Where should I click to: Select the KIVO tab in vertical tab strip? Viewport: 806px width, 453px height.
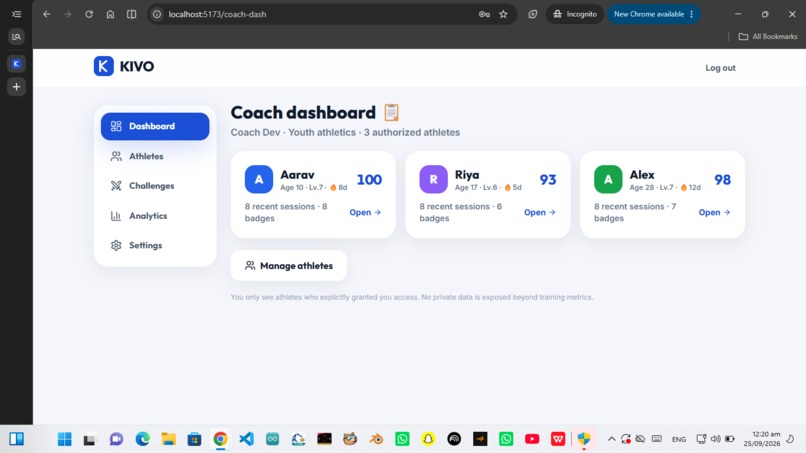(16, 64)
